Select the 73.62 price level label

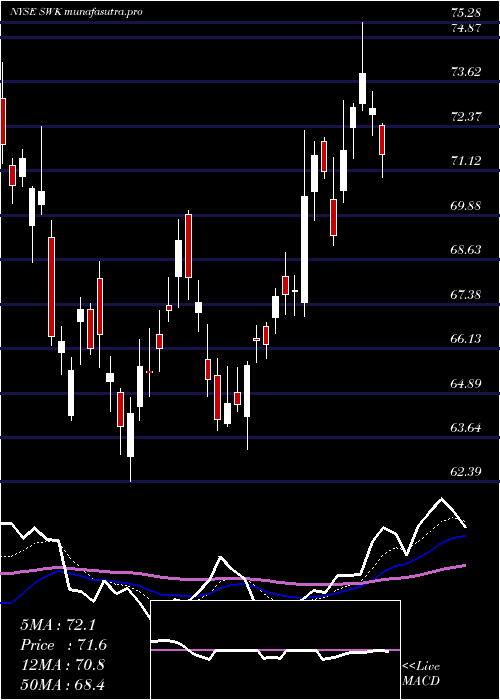466,71
